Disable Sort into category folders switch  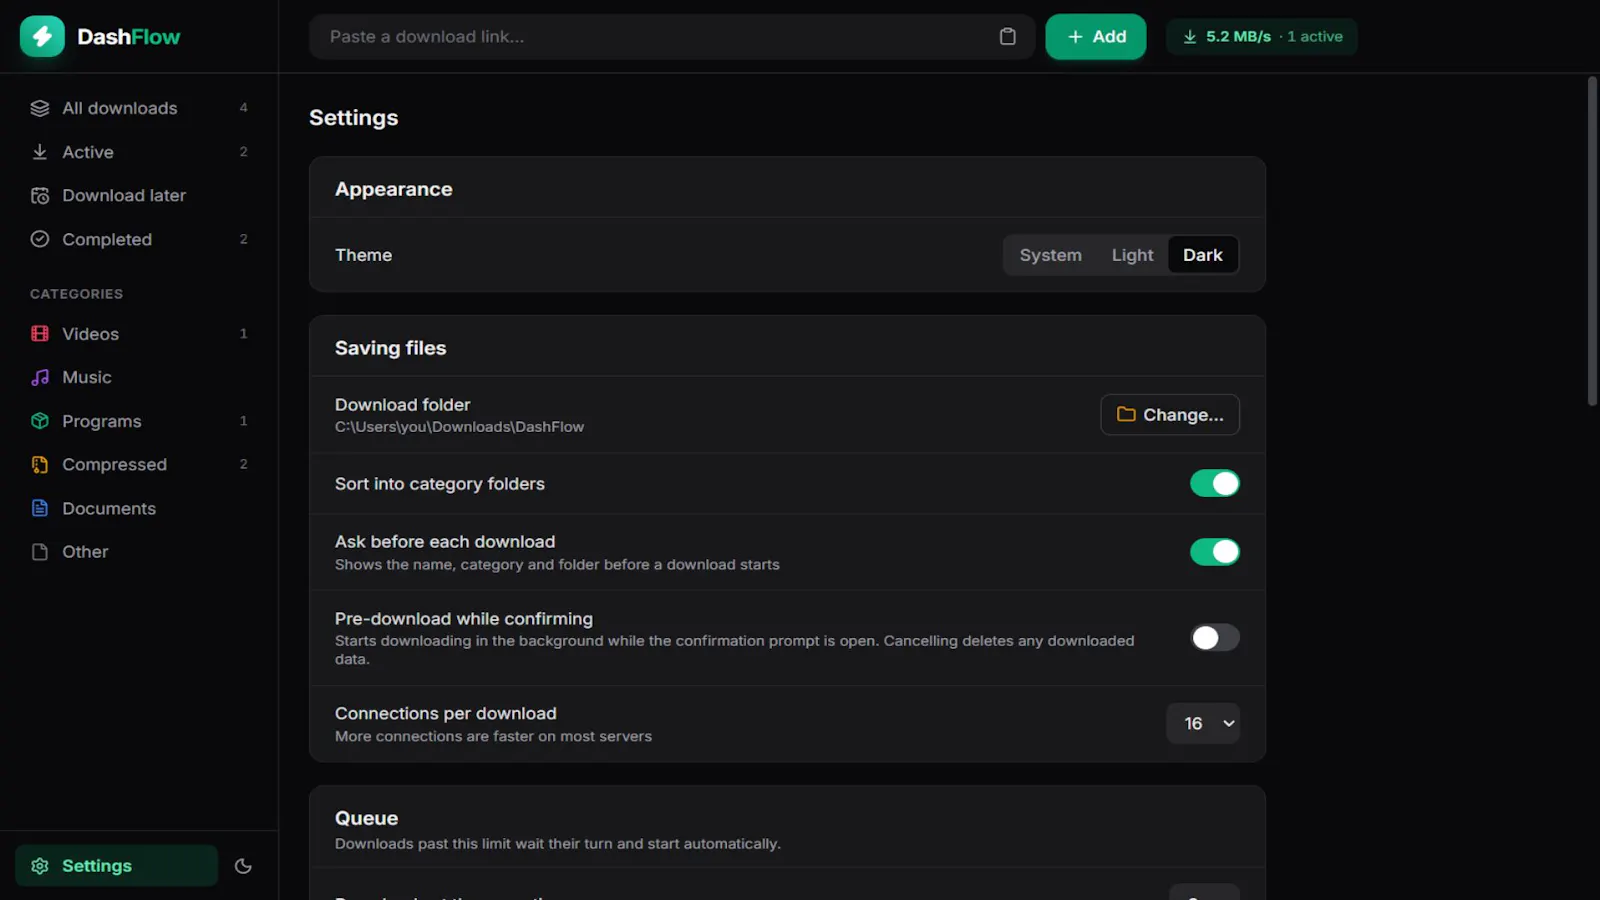point(1215,484)
